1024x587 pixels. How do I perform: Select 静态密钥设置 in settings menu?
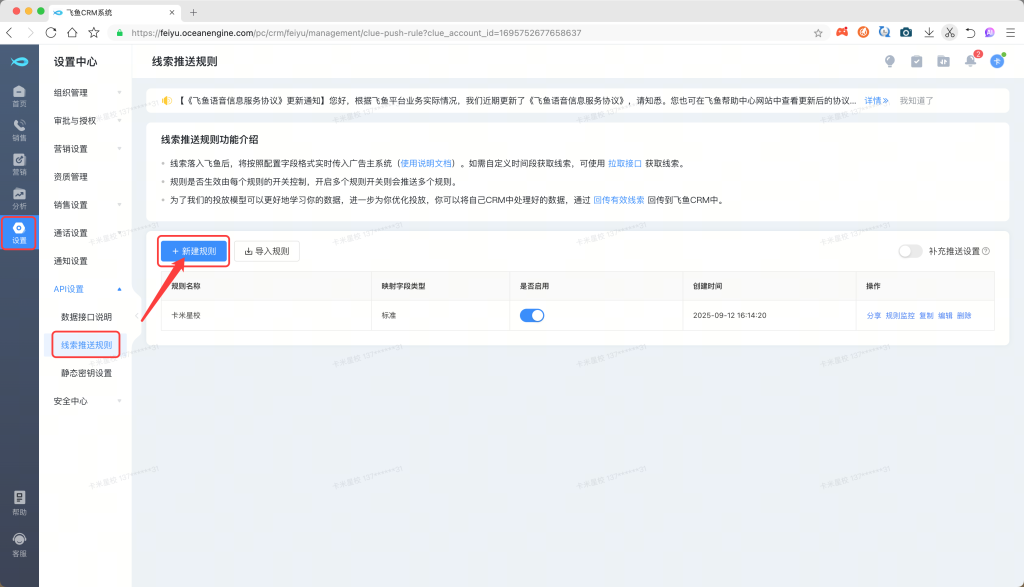86,373
